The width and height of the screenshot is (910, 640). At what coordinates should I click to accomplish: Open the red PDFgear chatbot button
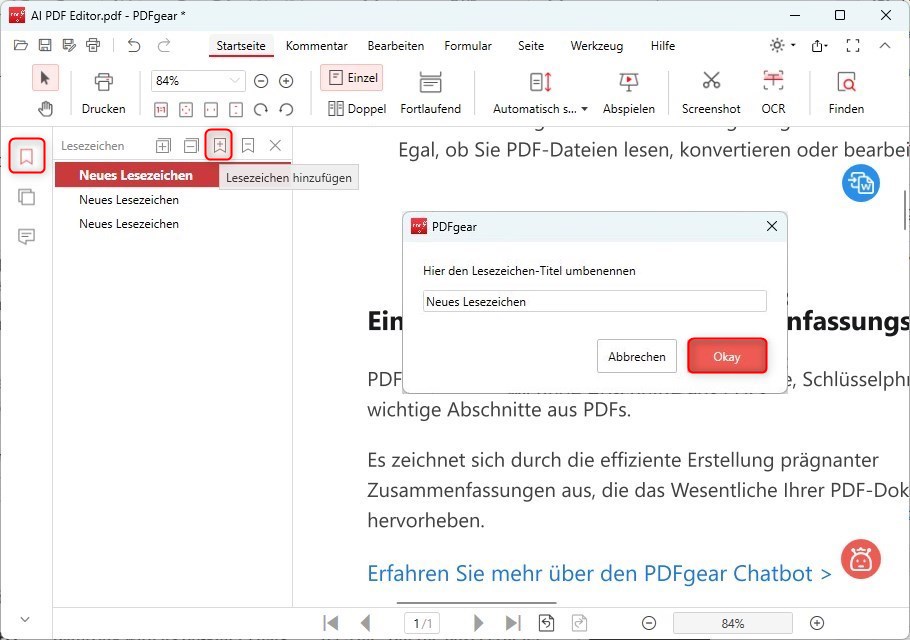861,559
